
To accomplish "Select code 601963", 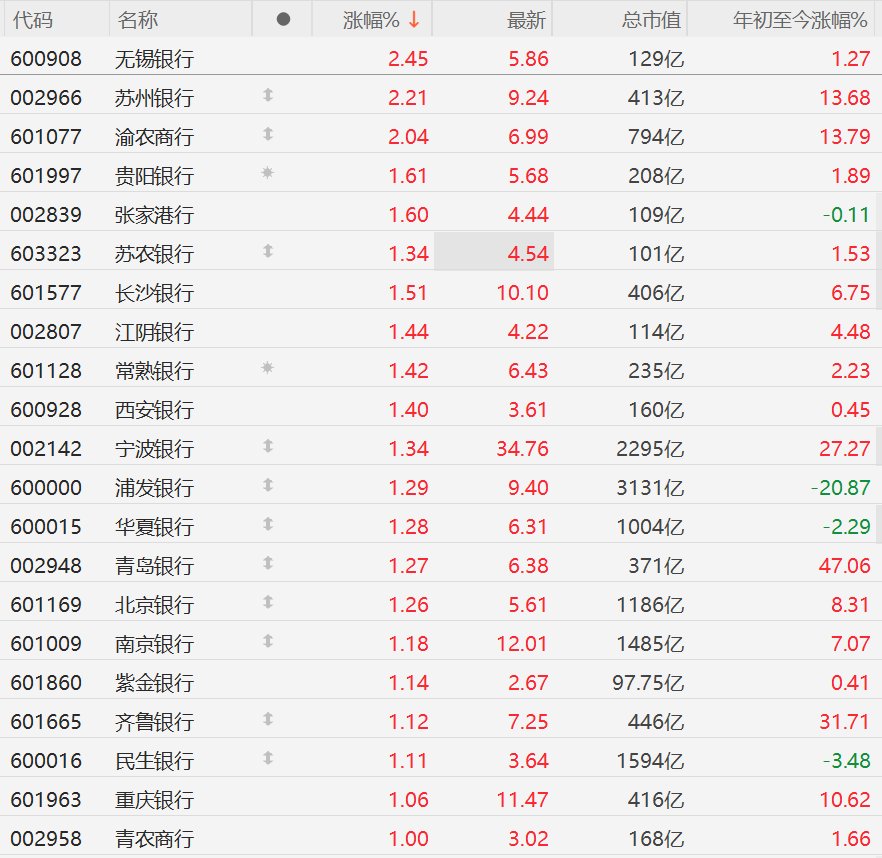I will click(x=46, y=799).
